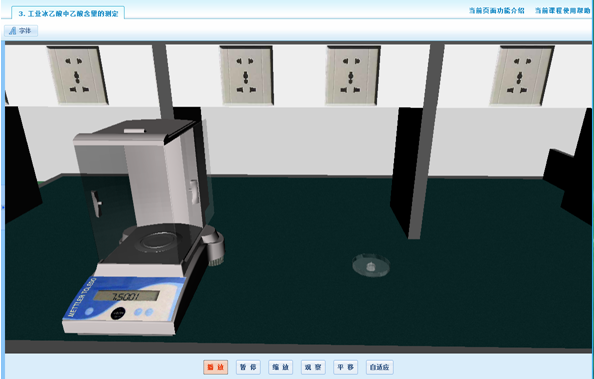This screenshot has height=379, width=594.
Task: Tap the middle blue button on balance panel
Action: point(138,312)
